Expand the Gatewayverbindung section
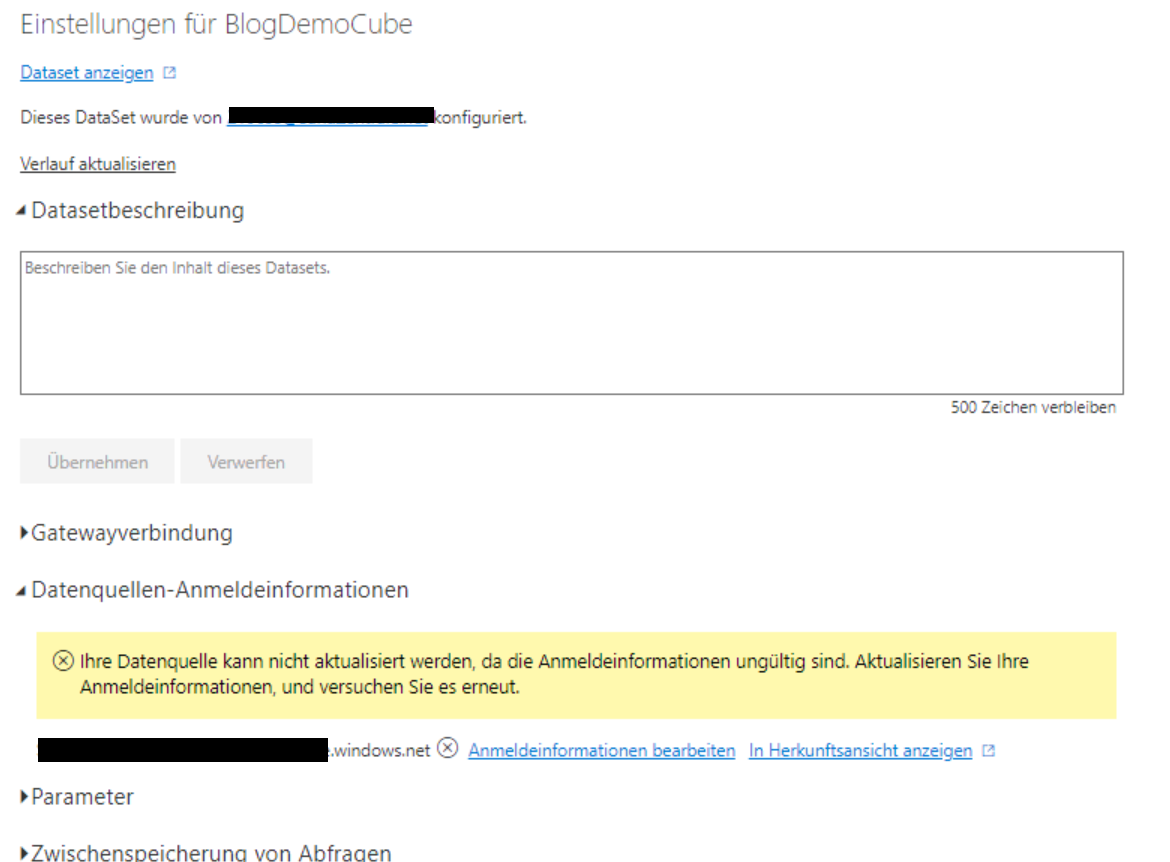1170x862 pixels. 24,532
